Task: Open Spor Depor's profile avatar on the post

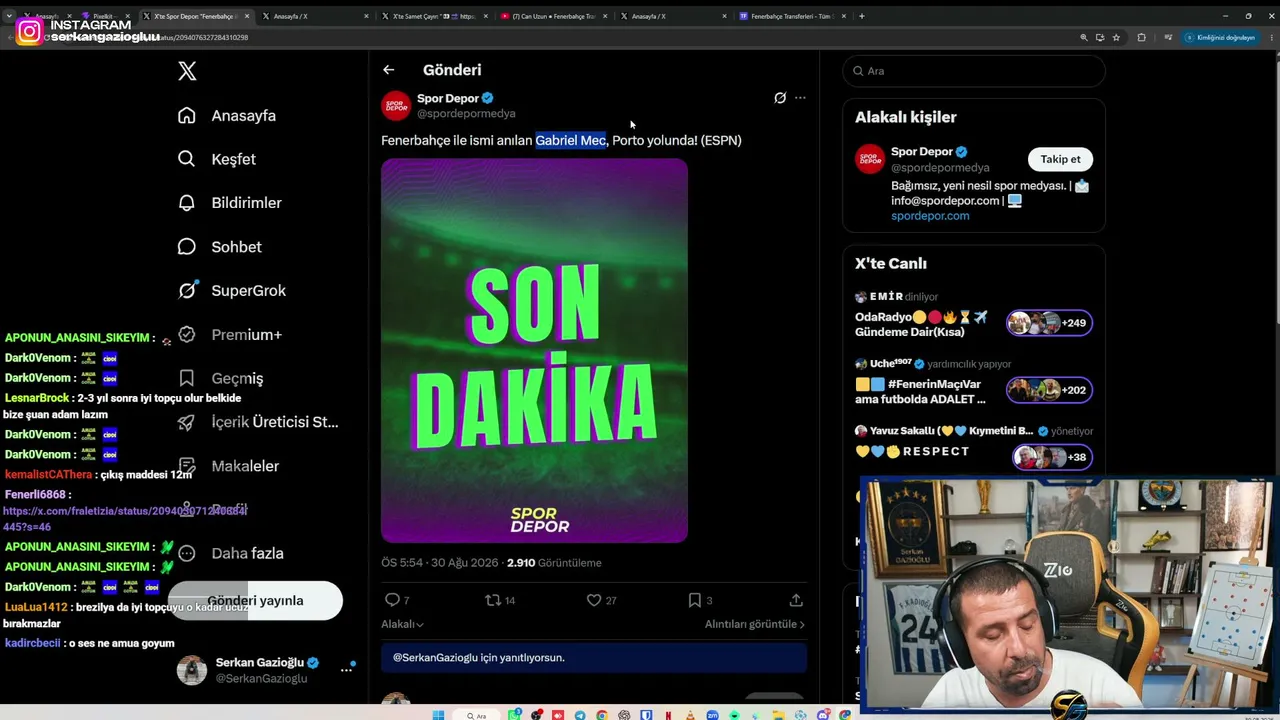Action: click(x=396, y=105)
